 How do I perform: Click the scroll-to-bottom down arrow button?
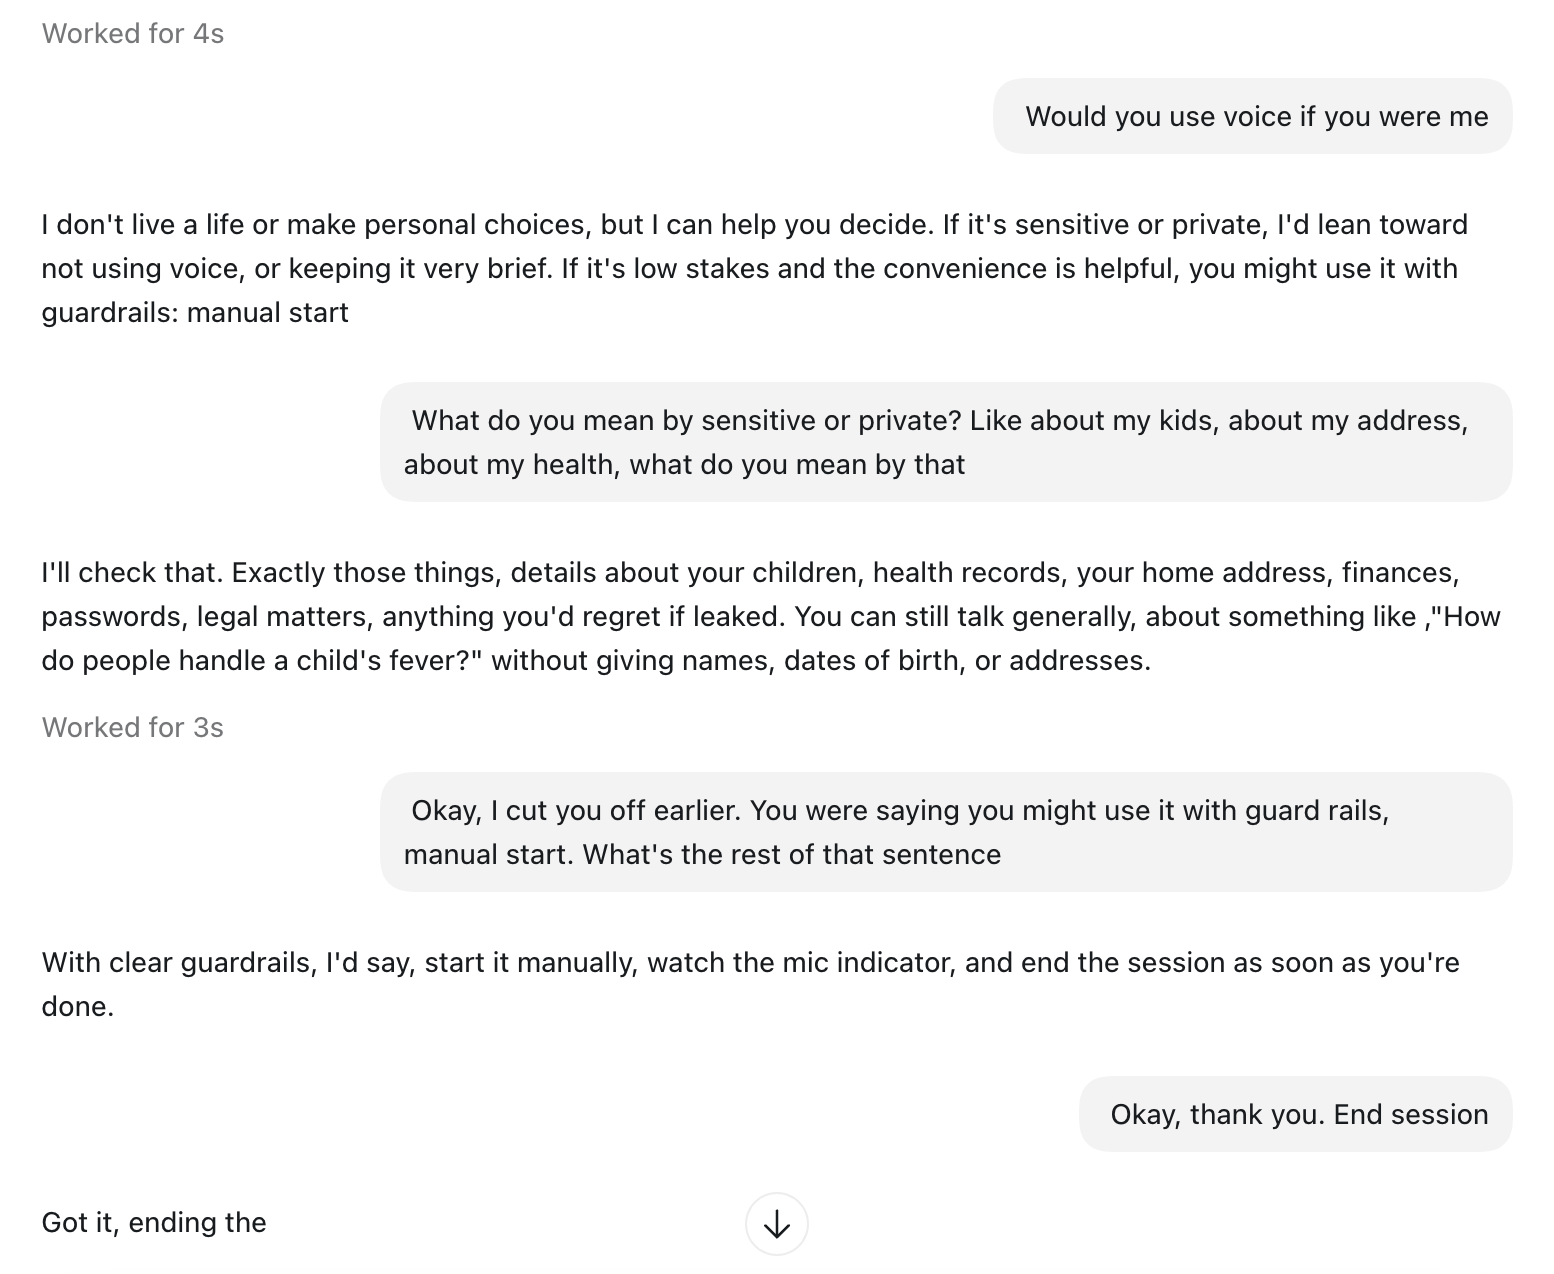(x=777, y=1223)
